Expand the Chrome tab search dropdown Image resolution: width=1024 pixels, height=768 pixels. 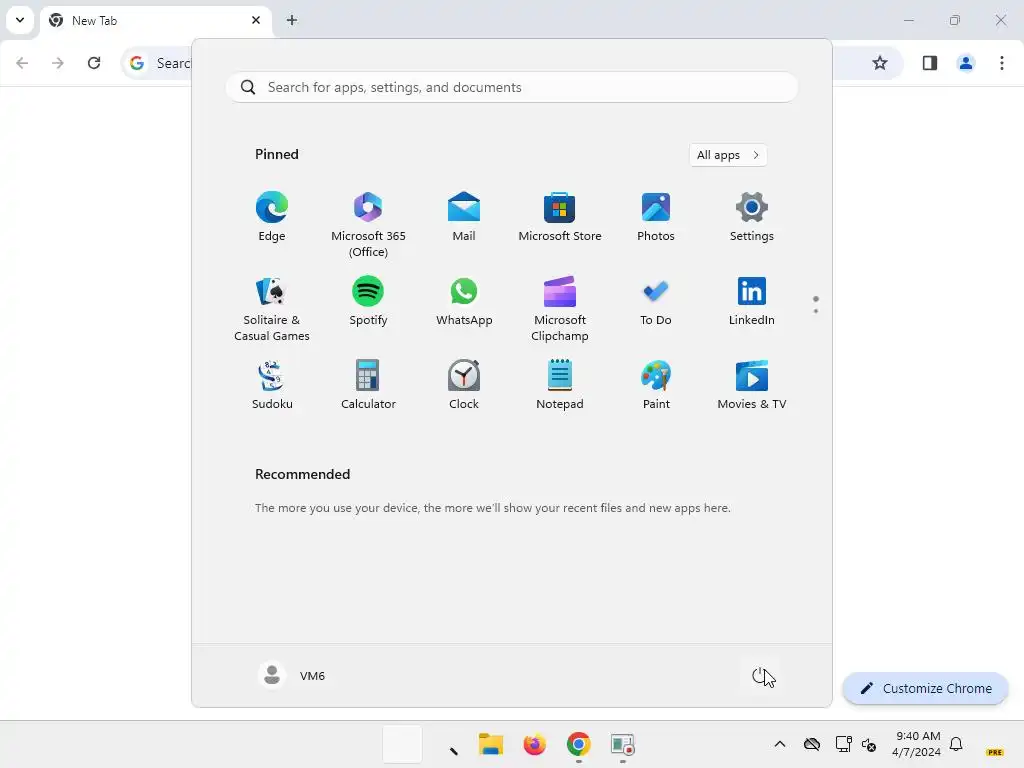pyautogui.click(x=20, y=20)
